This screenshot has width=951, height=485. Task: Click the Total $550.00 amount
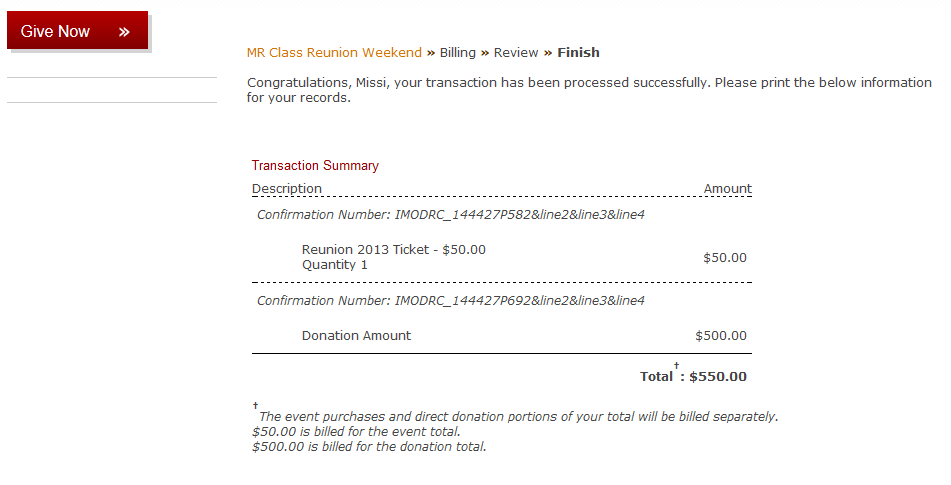tap(717, 376)
